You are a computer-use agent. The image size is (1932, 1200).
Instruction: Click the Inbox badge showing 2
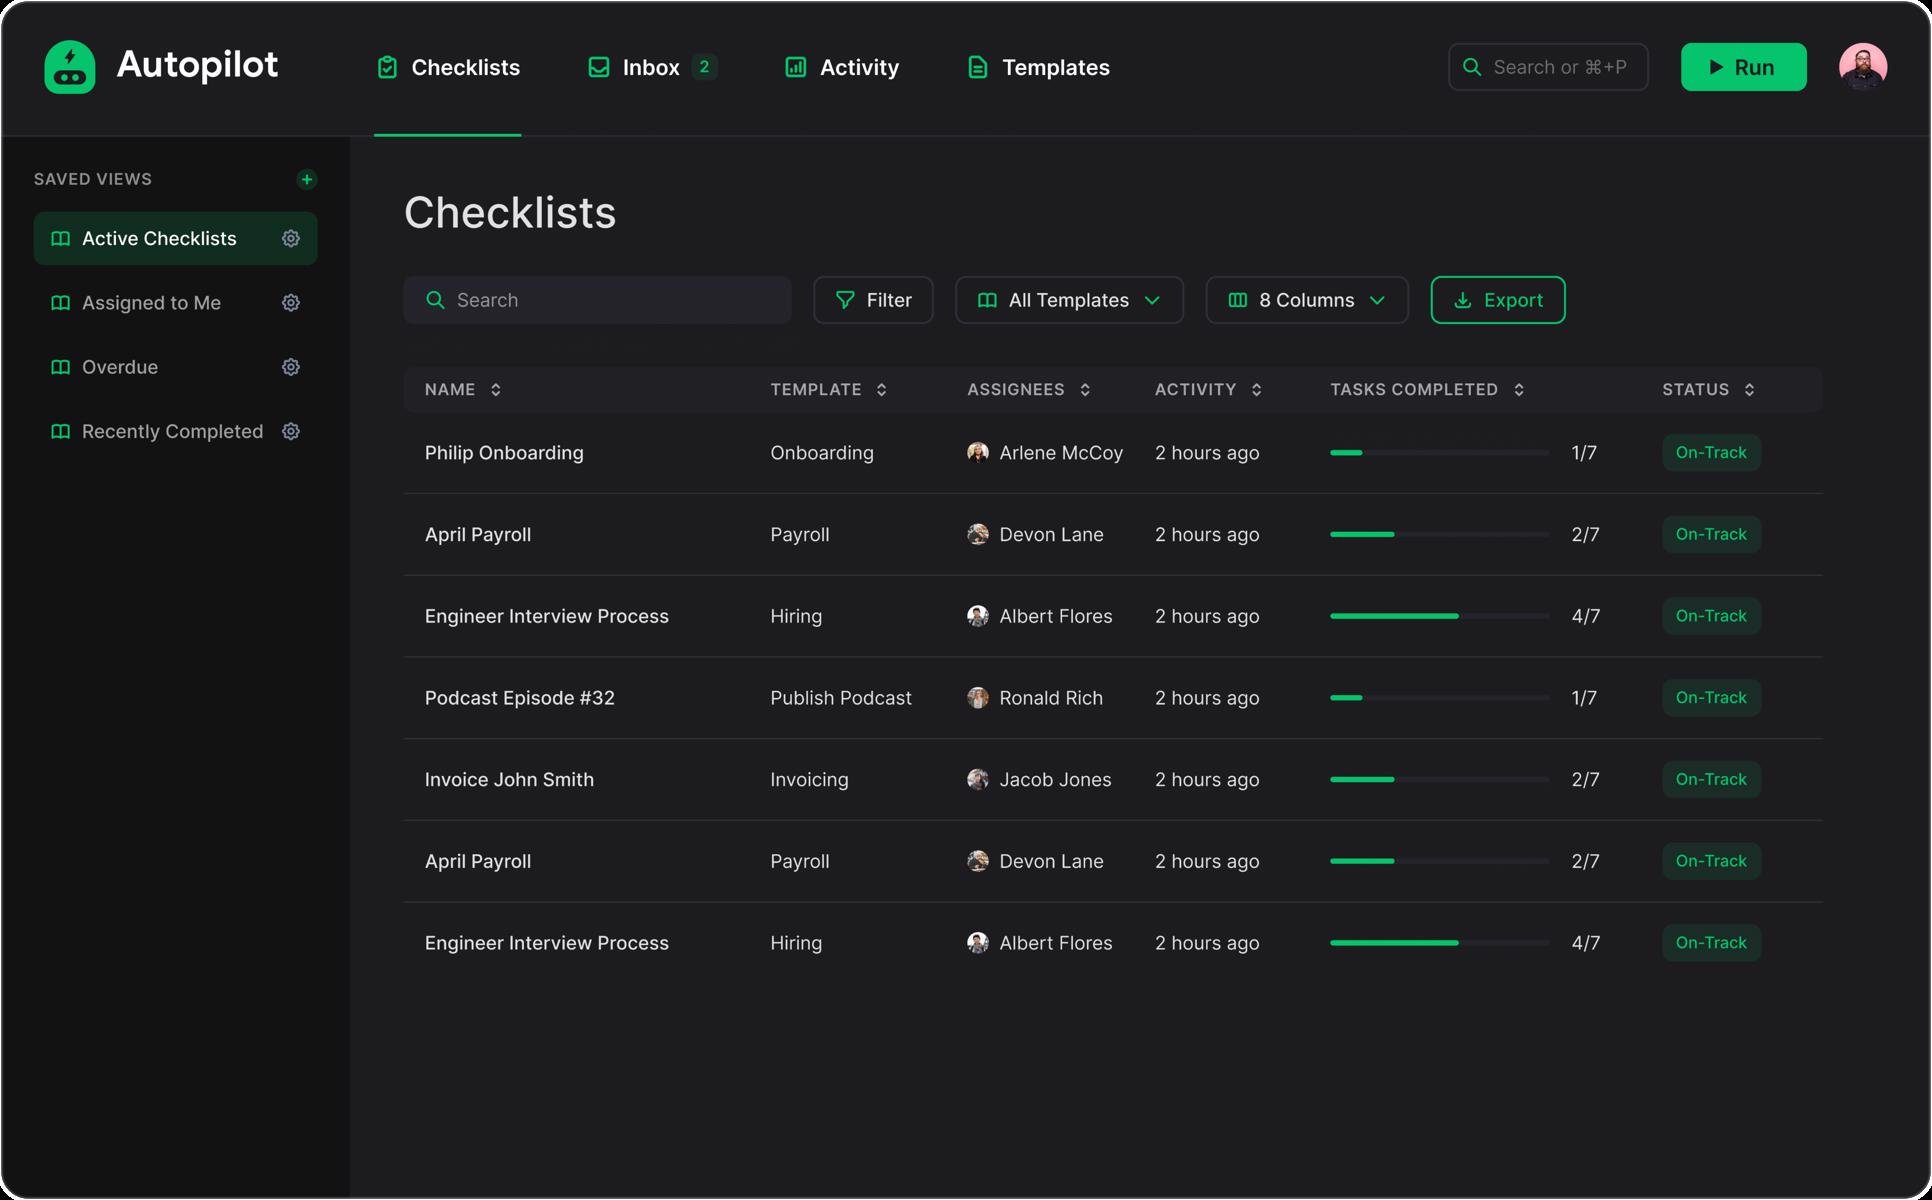click(x=704, y=66)
